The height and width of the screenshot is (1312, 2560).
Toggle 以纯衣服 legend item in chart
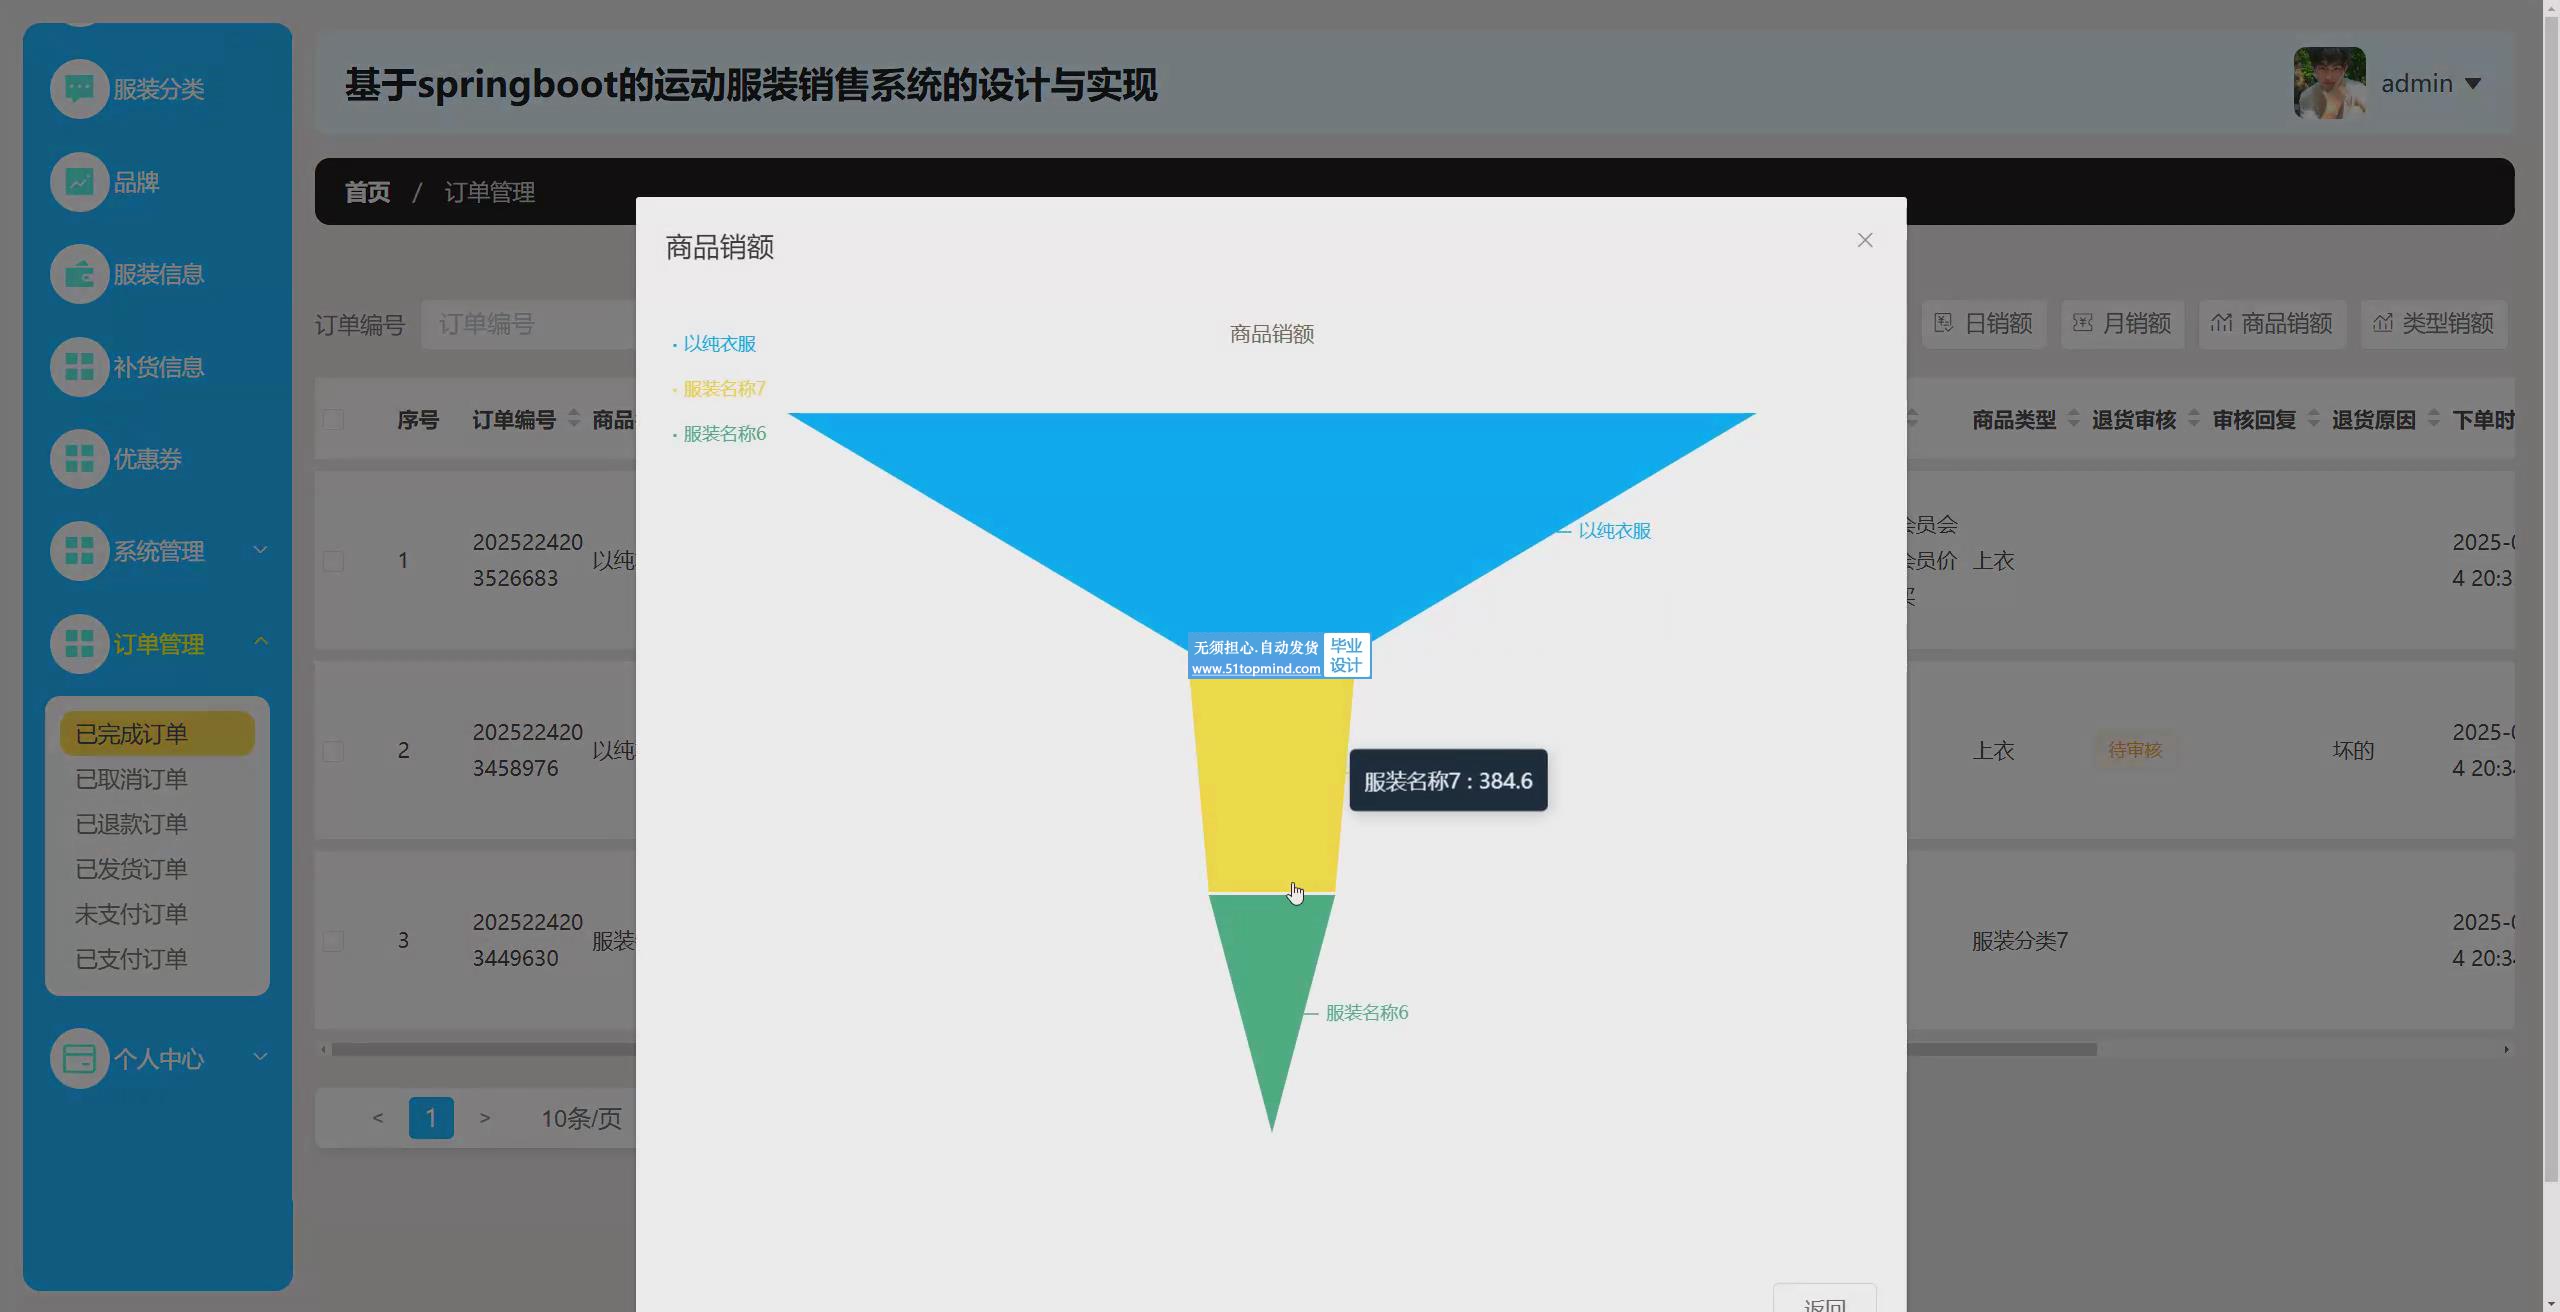[x=718, y=344]
